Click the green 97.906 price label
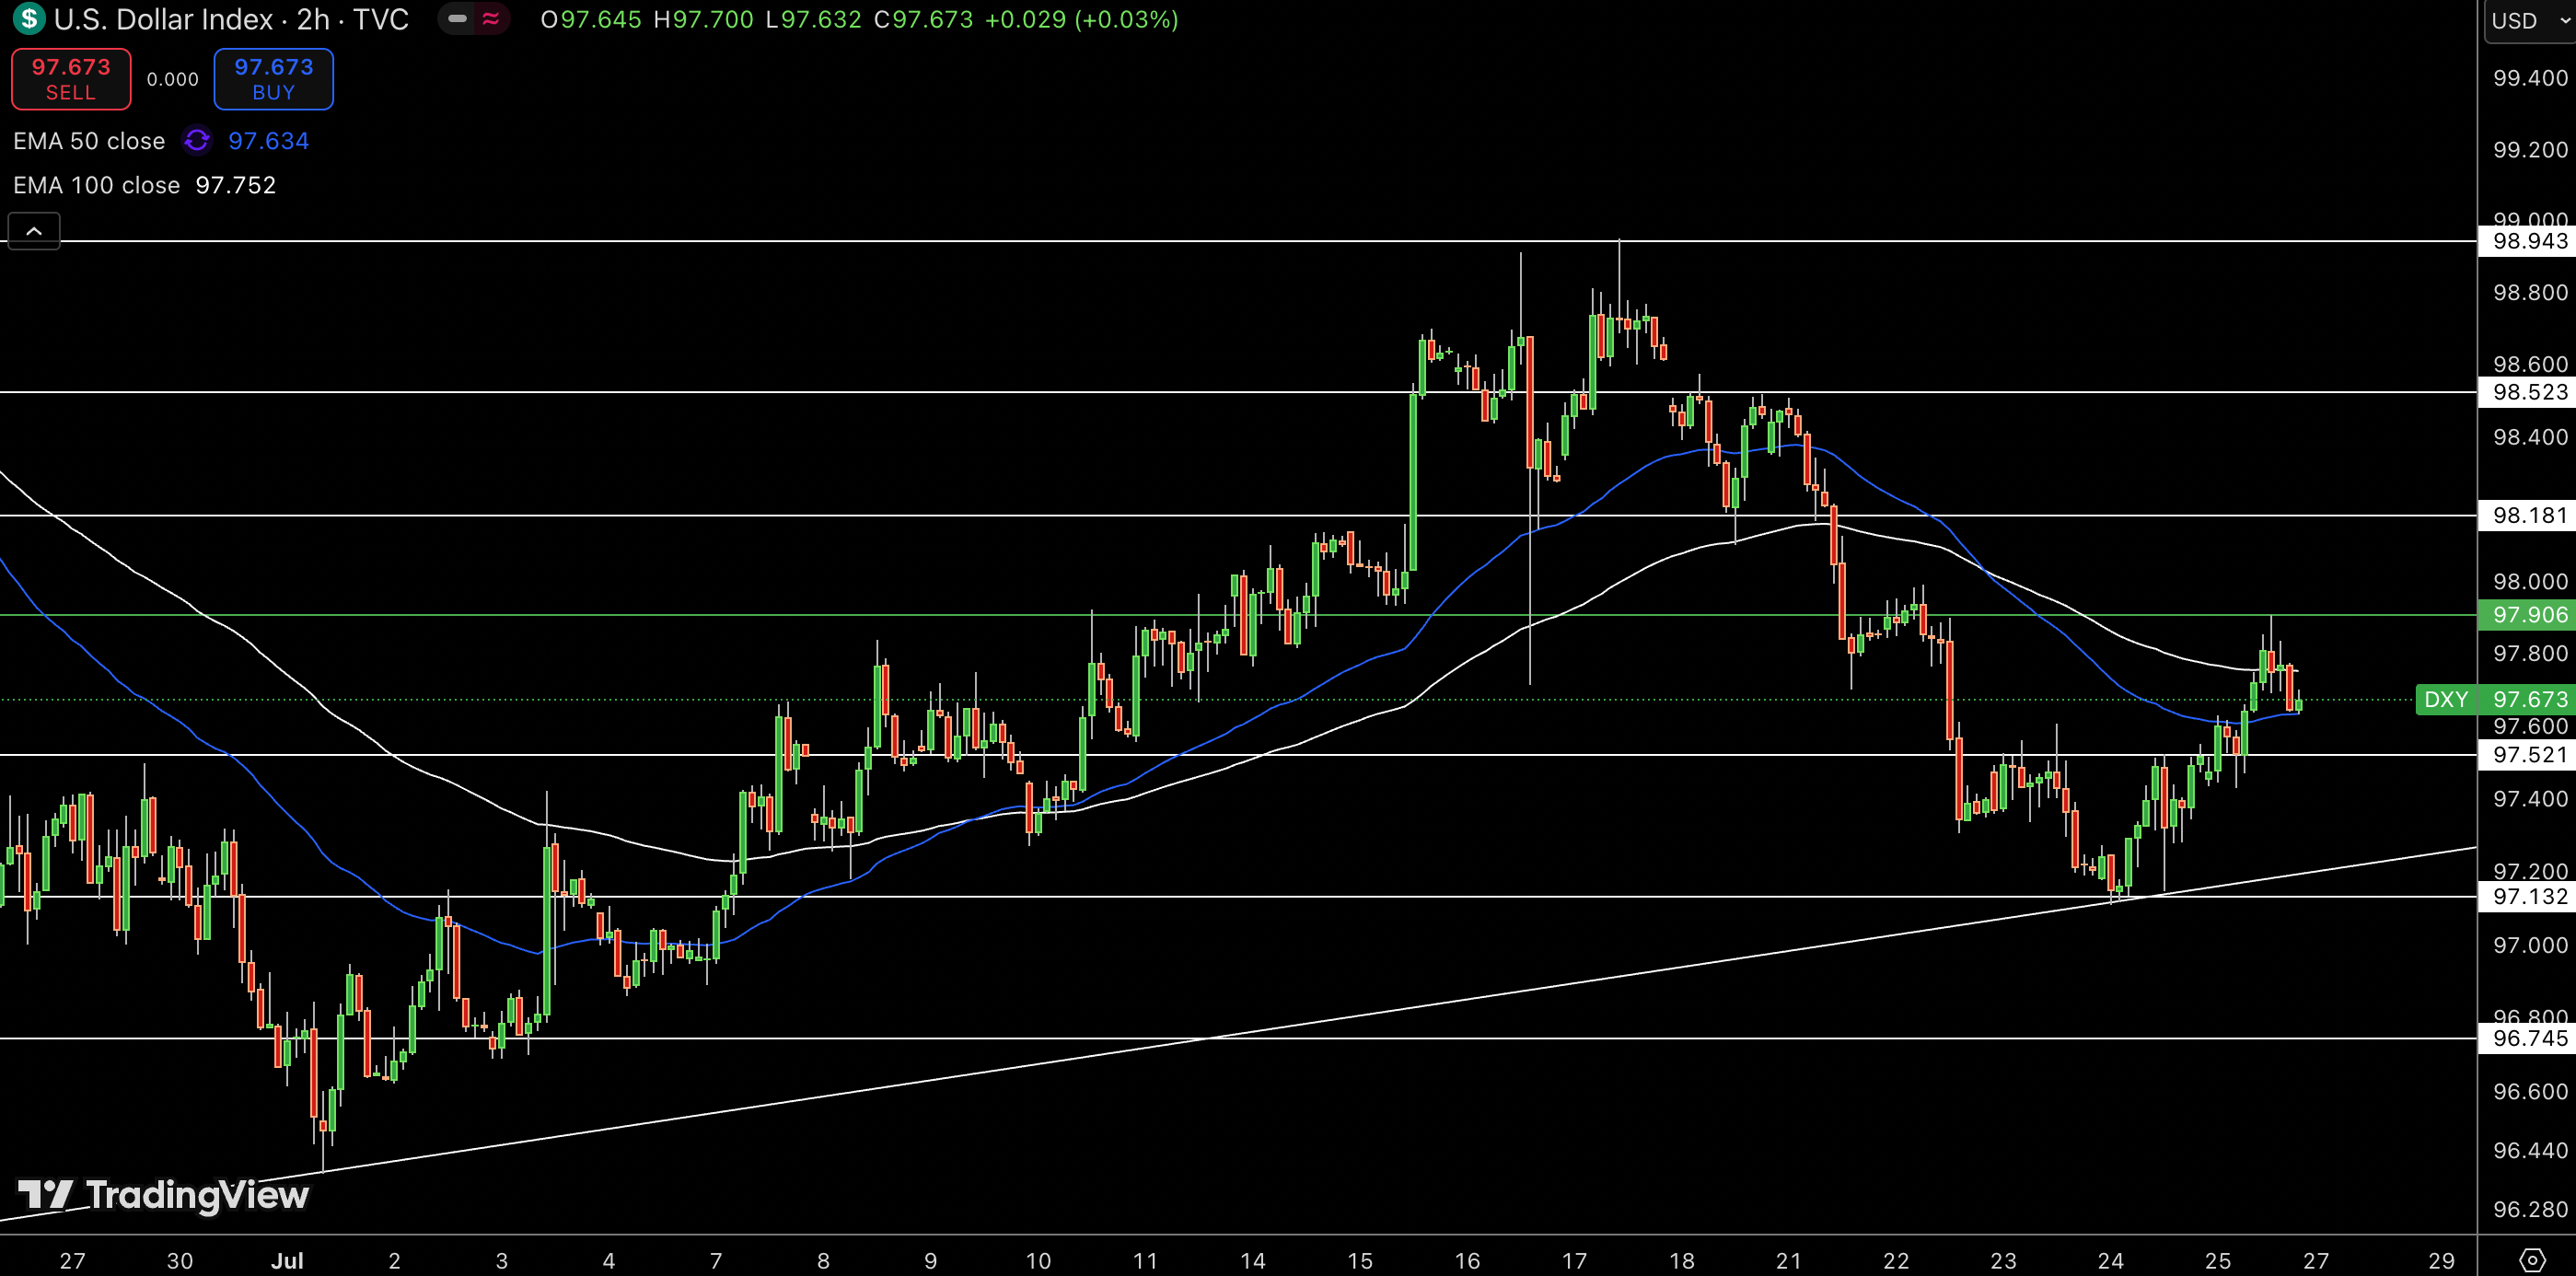 click(x=2528, y=615)
